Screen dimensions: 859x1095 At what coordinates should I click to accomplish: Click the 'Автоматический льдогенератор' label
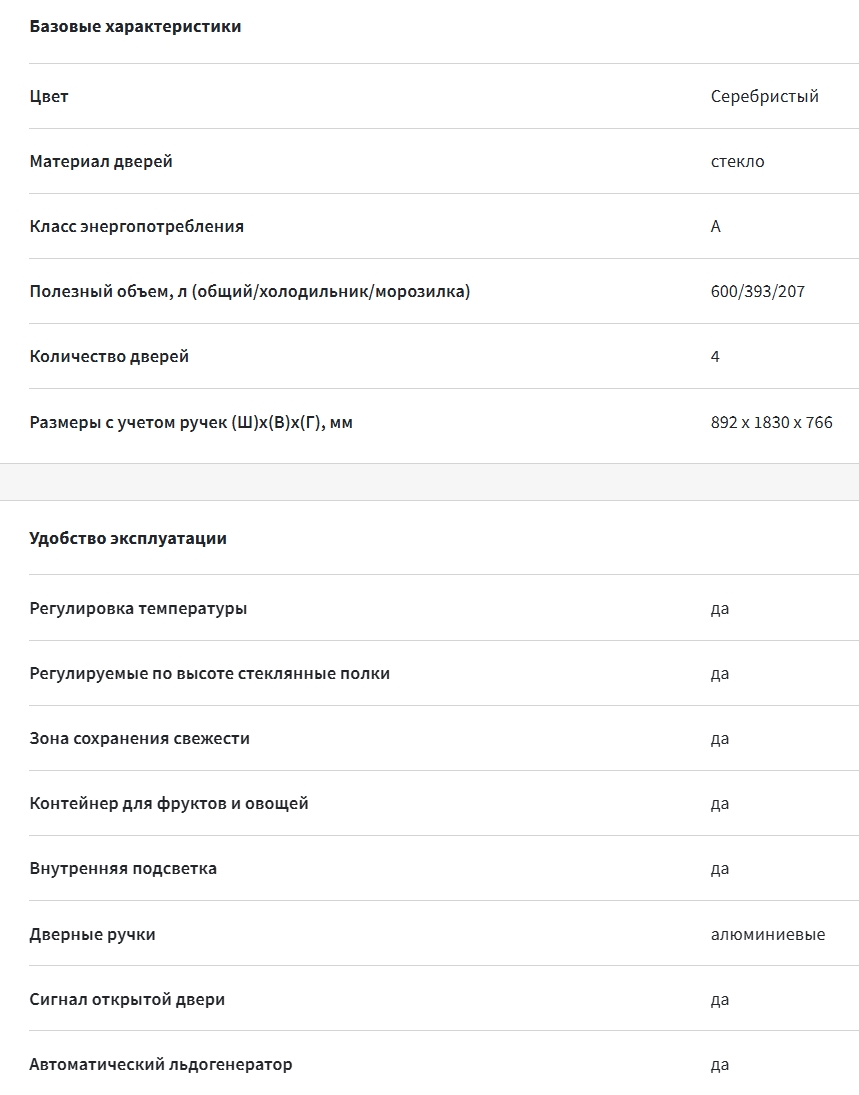[161, 1064]
